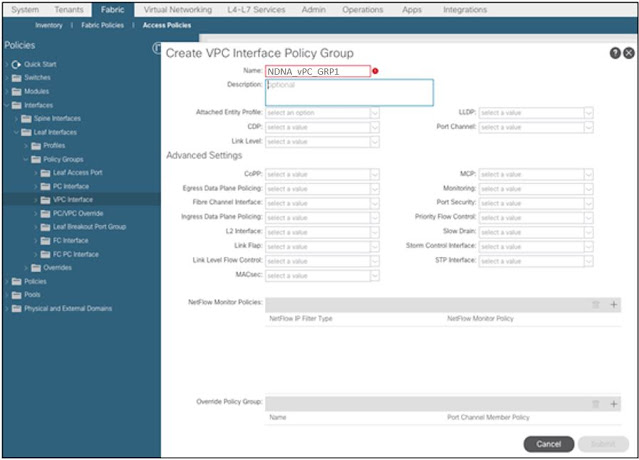The width and height of the screenshot is (639, 460).
Task: Open the Virtual Networking tab
Action: [x=178, y=10]
